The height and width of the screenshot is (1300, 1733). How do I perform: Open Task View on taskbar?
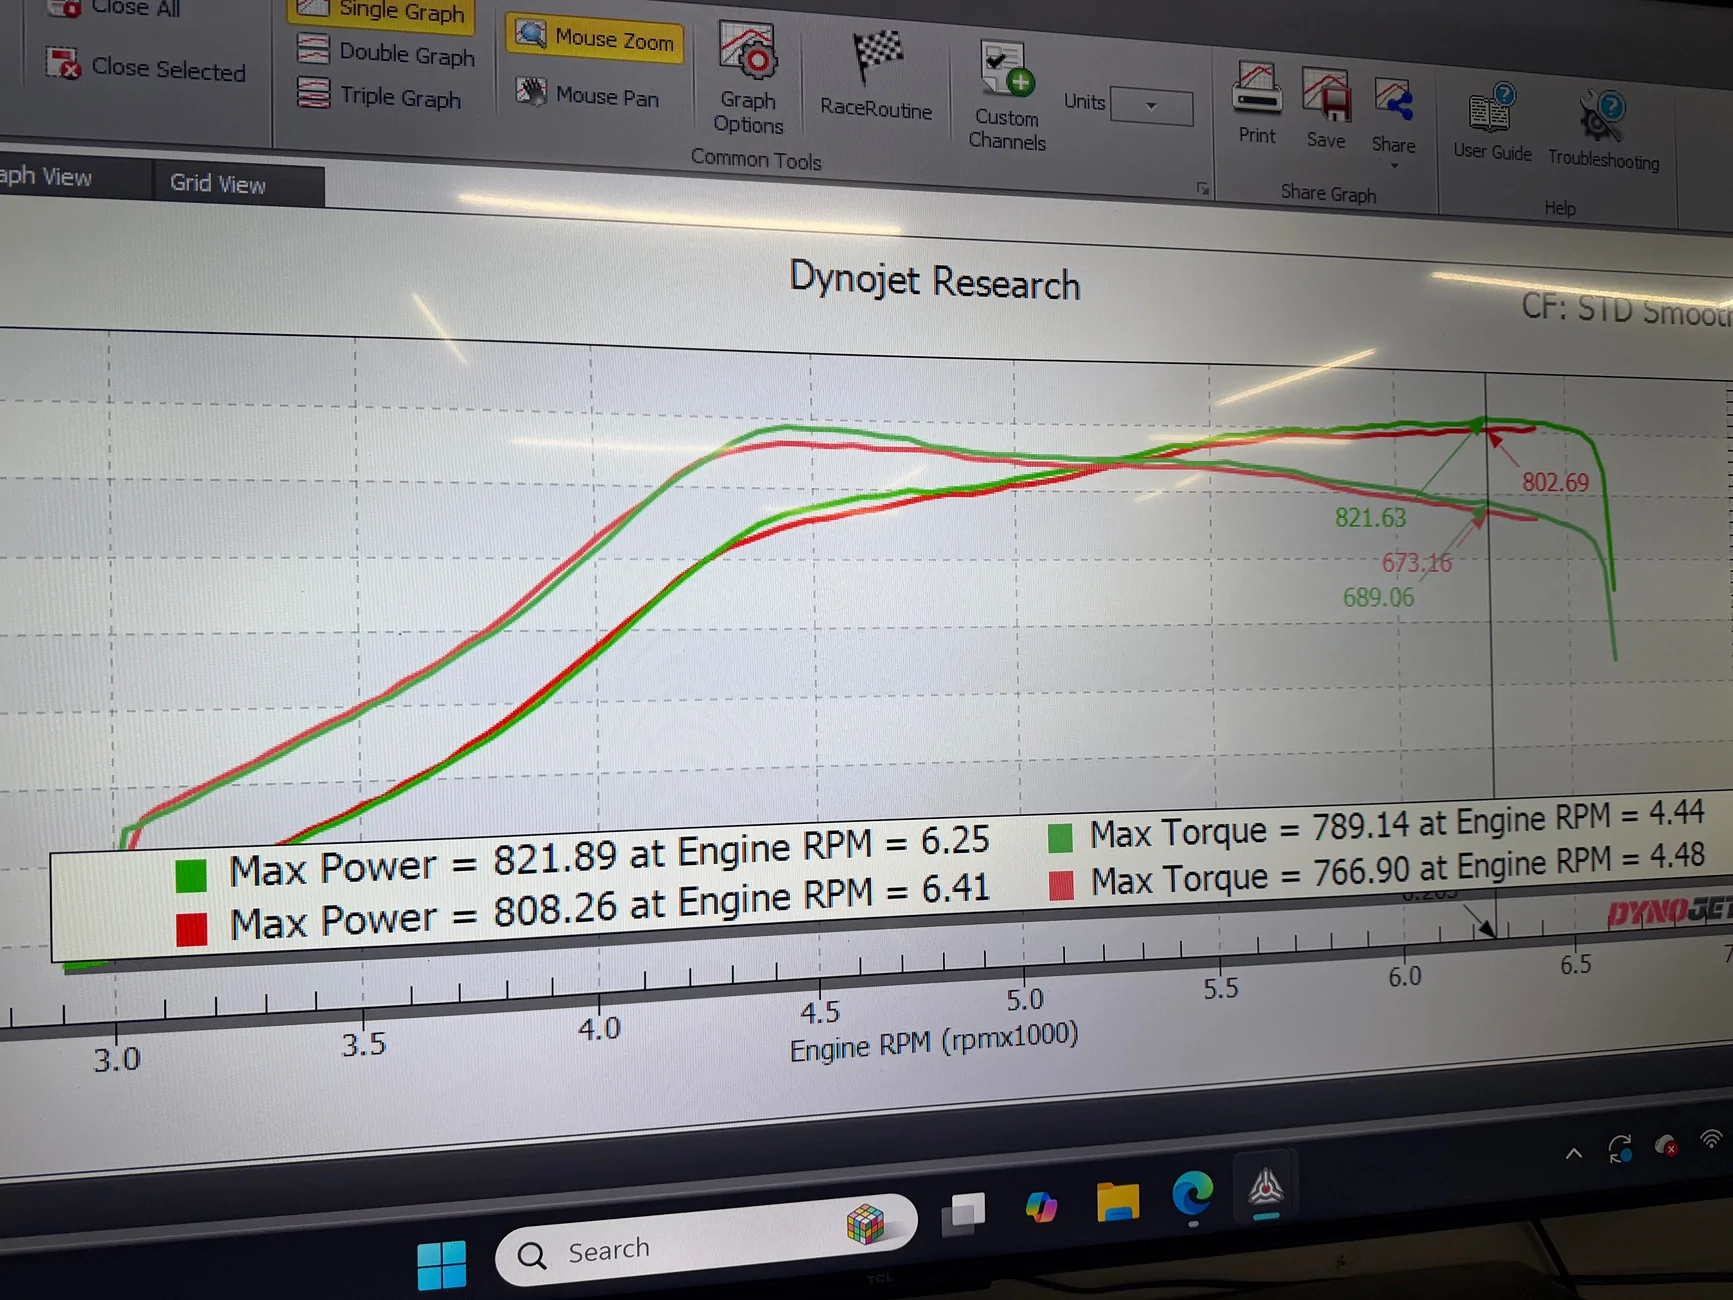click(964, 1214)
